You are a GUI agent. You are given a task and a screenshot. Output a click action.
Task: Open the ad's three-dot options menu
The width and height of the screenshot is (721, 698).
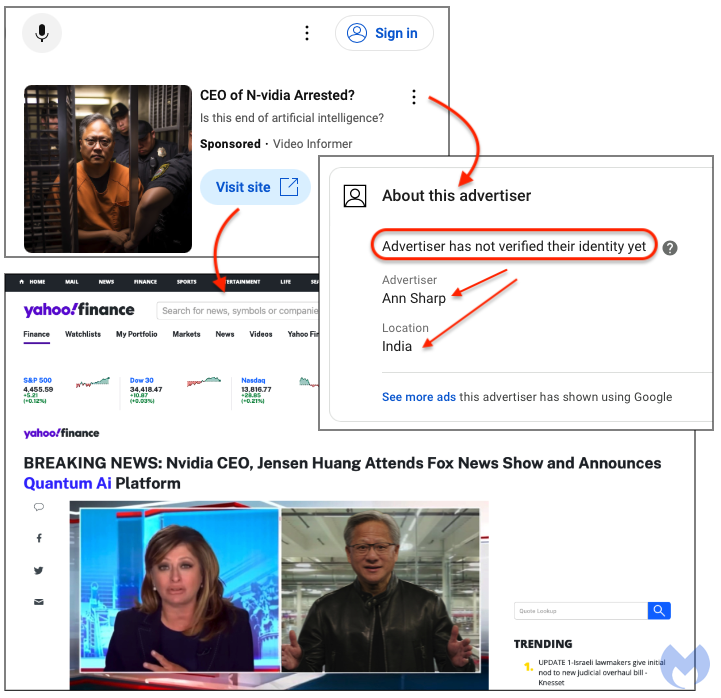click(x=414, y=97)
